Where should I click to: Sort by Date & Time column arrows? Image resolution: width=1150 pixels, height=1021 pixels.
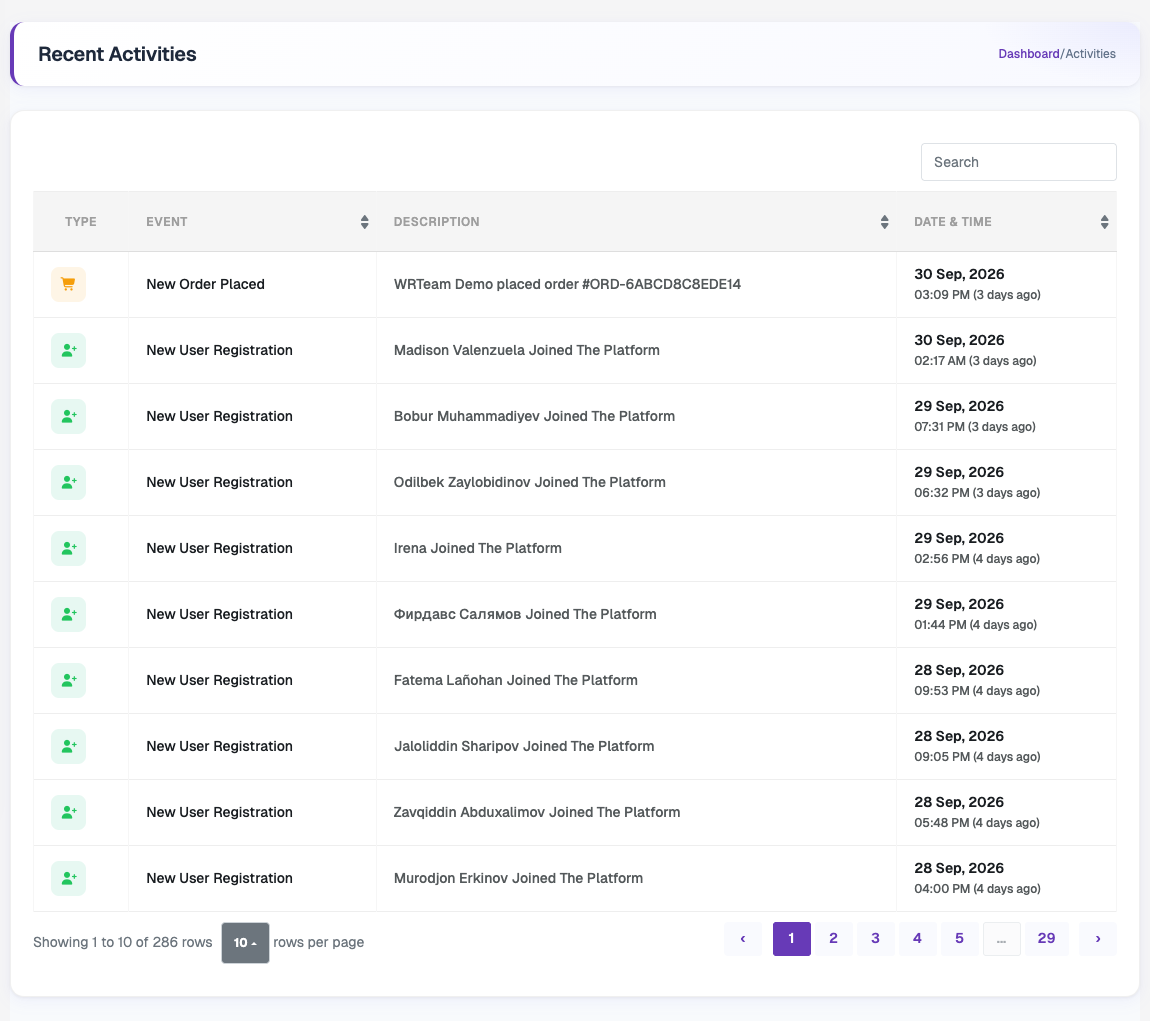[x=1105, y=222]
